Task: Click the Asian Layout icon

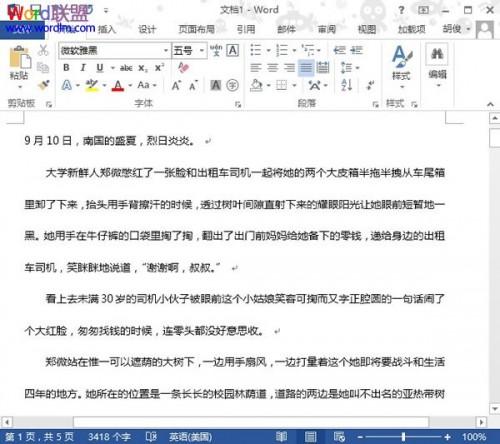Action: click(315, 86)
